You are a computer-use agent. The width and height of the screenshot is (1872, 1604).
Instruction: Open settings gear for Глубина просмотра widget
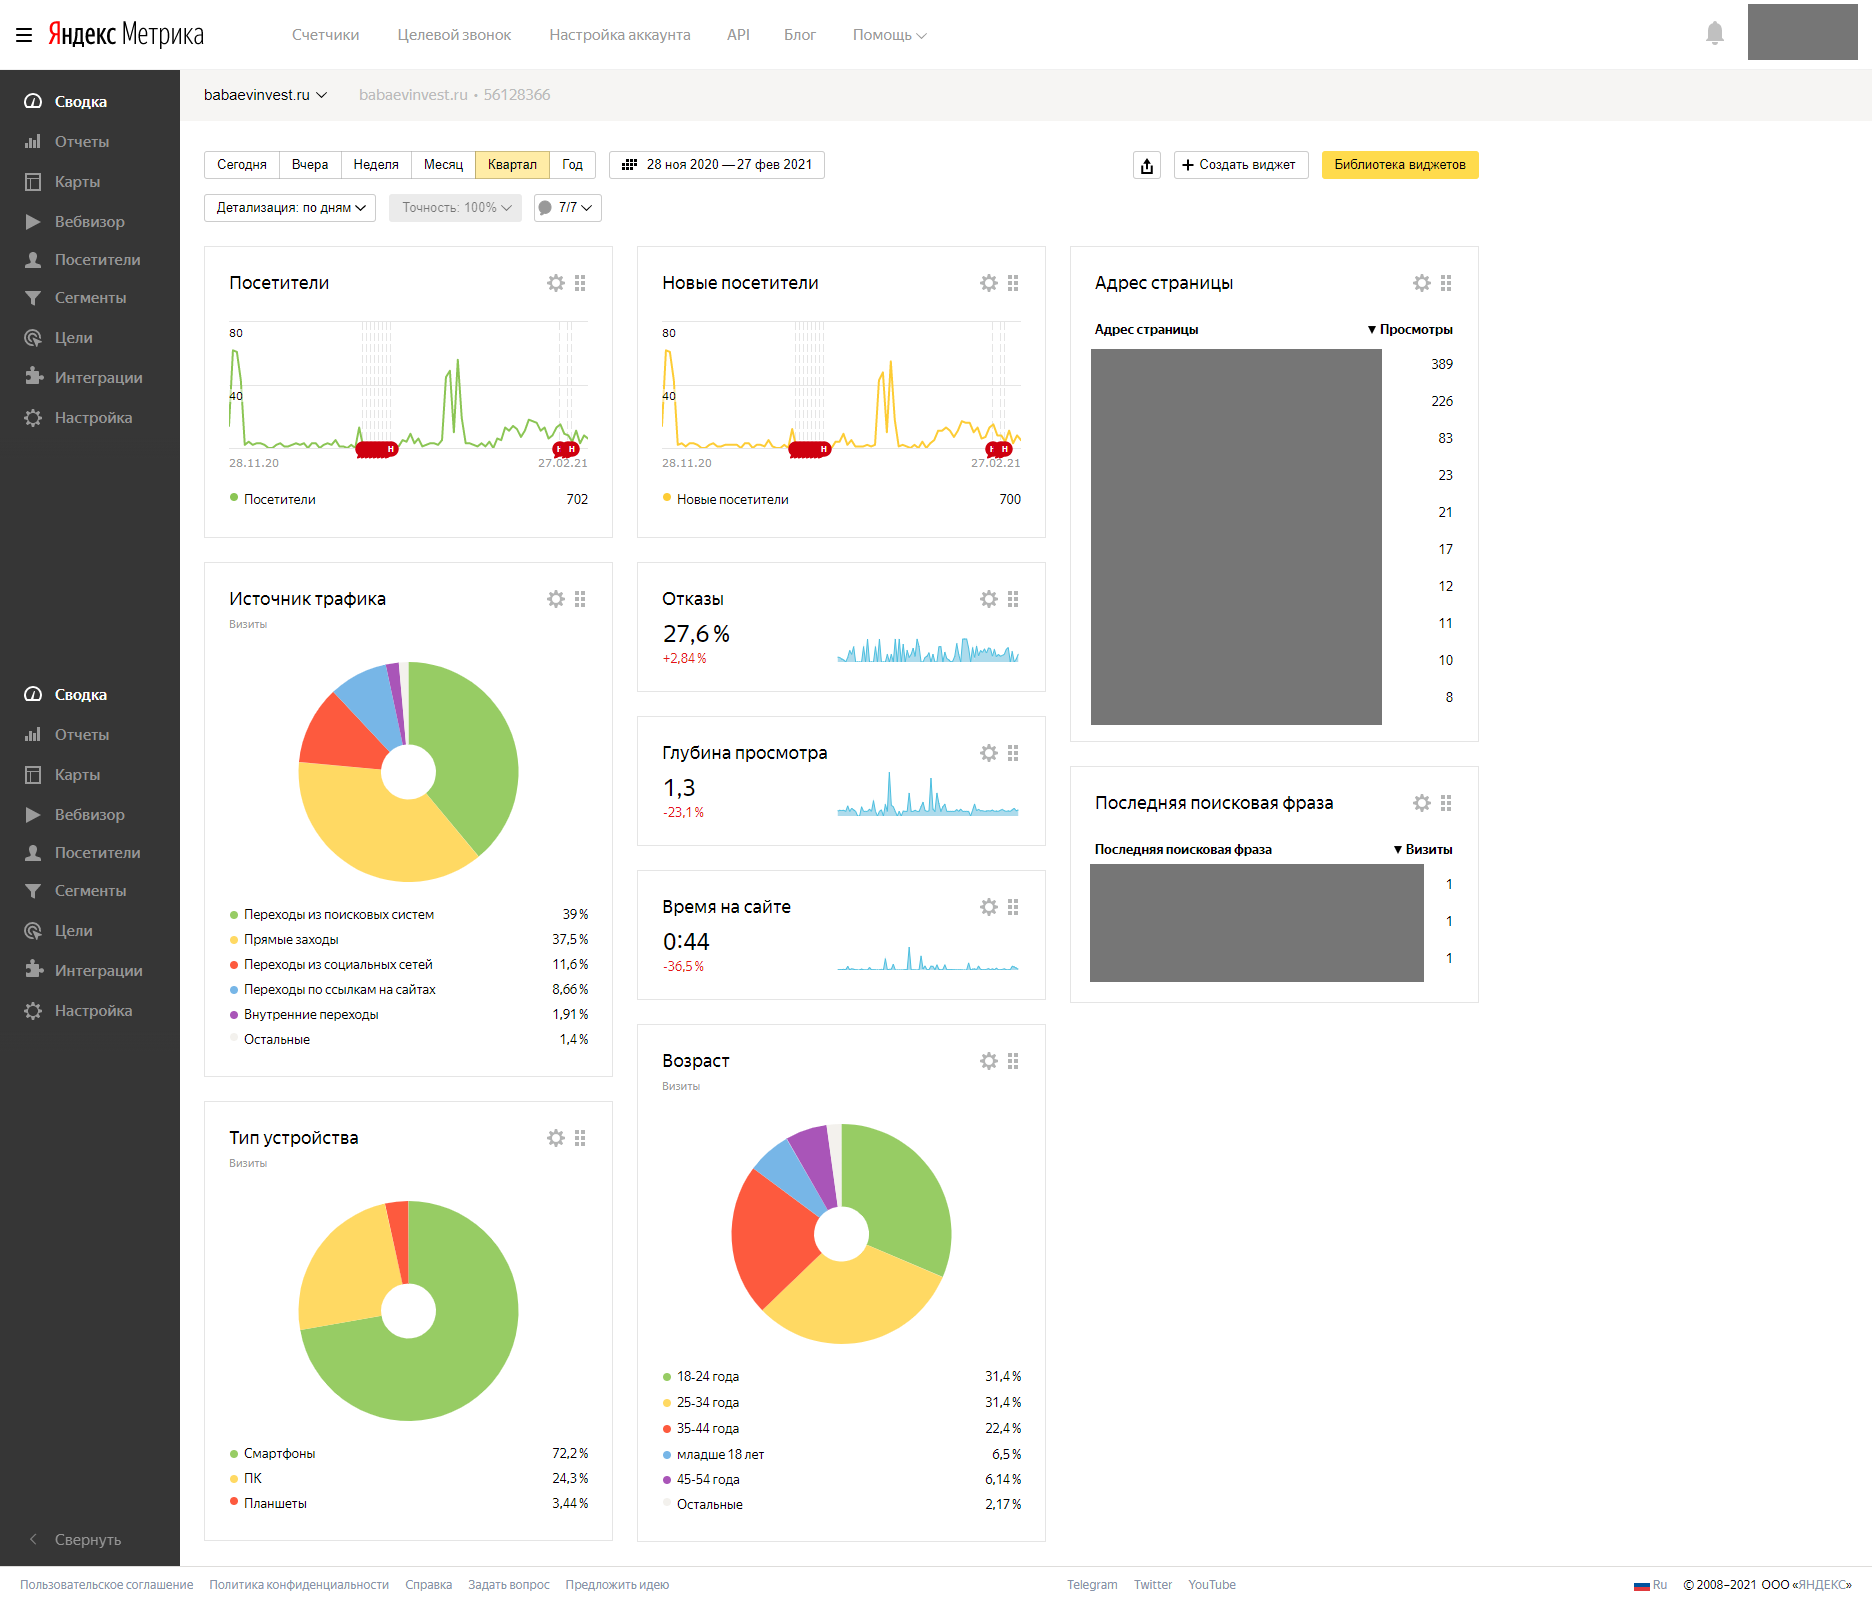click(989, 753)
